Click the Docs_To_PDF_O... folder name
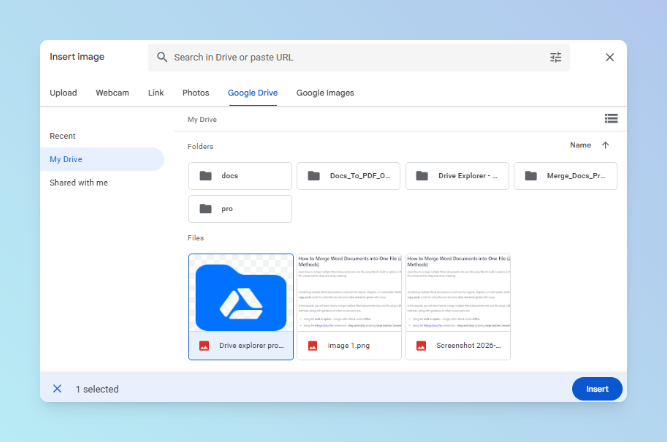 pyautogui.click(x=360, y=176)
